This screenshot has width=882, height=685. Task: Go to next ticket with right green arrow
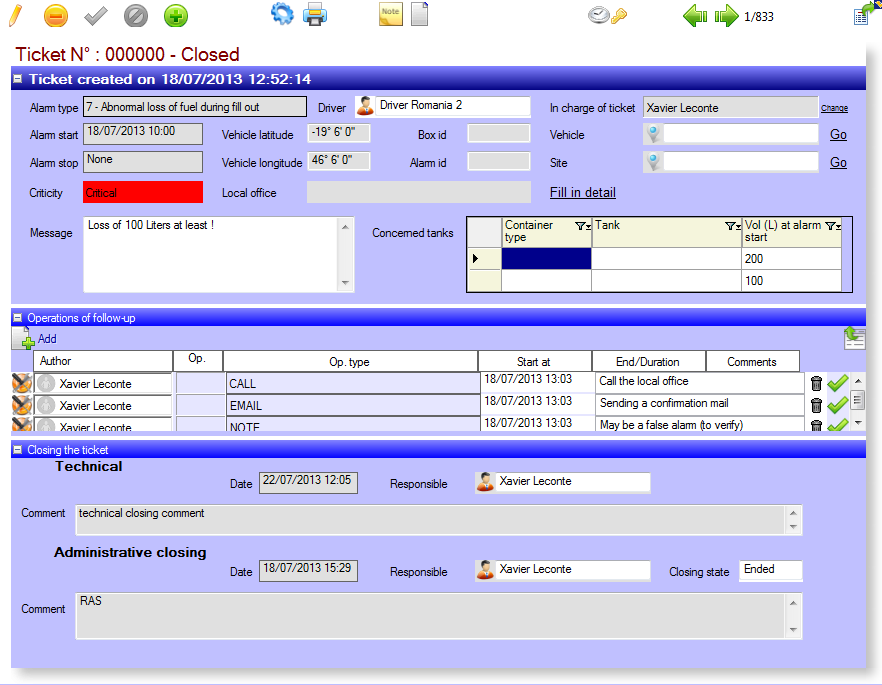pos(726,16)
